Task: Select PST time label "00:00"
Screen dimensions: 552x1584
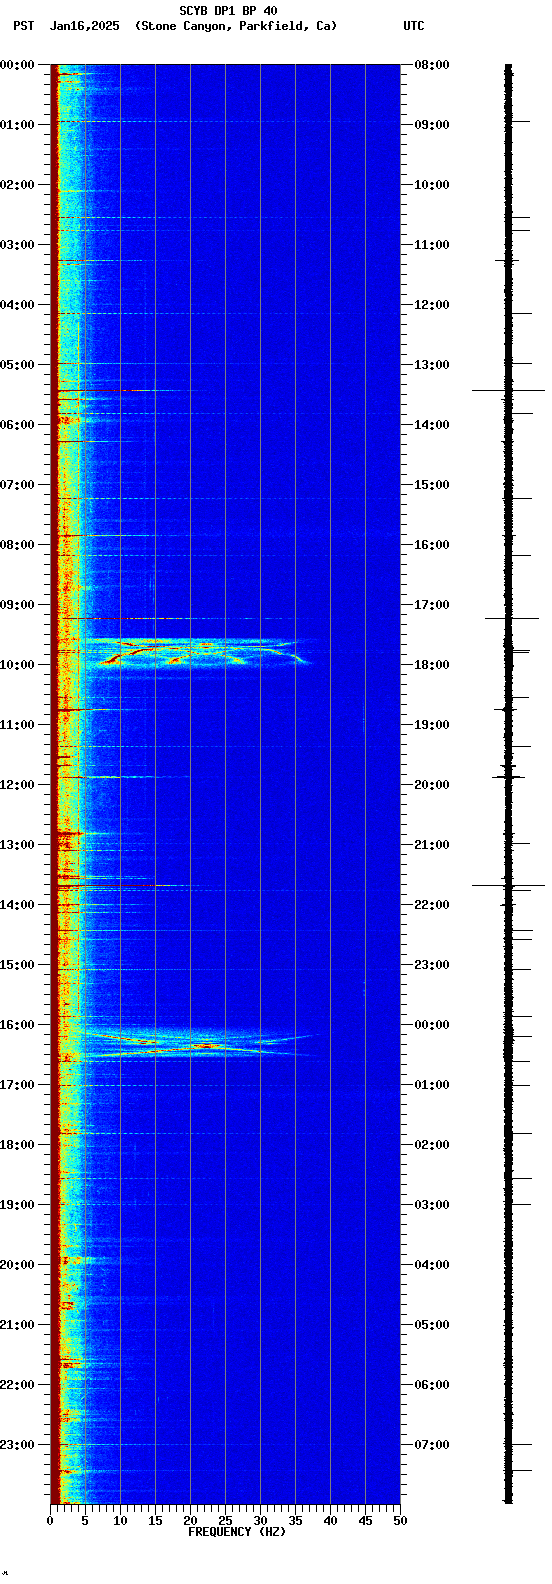Action: tap(17, 65)
